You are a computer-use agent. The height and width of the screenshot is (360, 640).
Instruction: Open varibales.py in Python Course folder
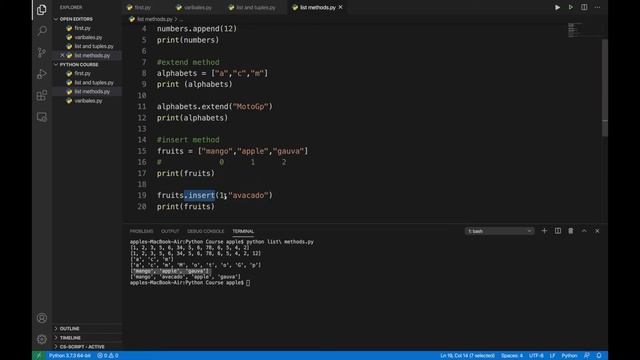[x=87, y=100]
